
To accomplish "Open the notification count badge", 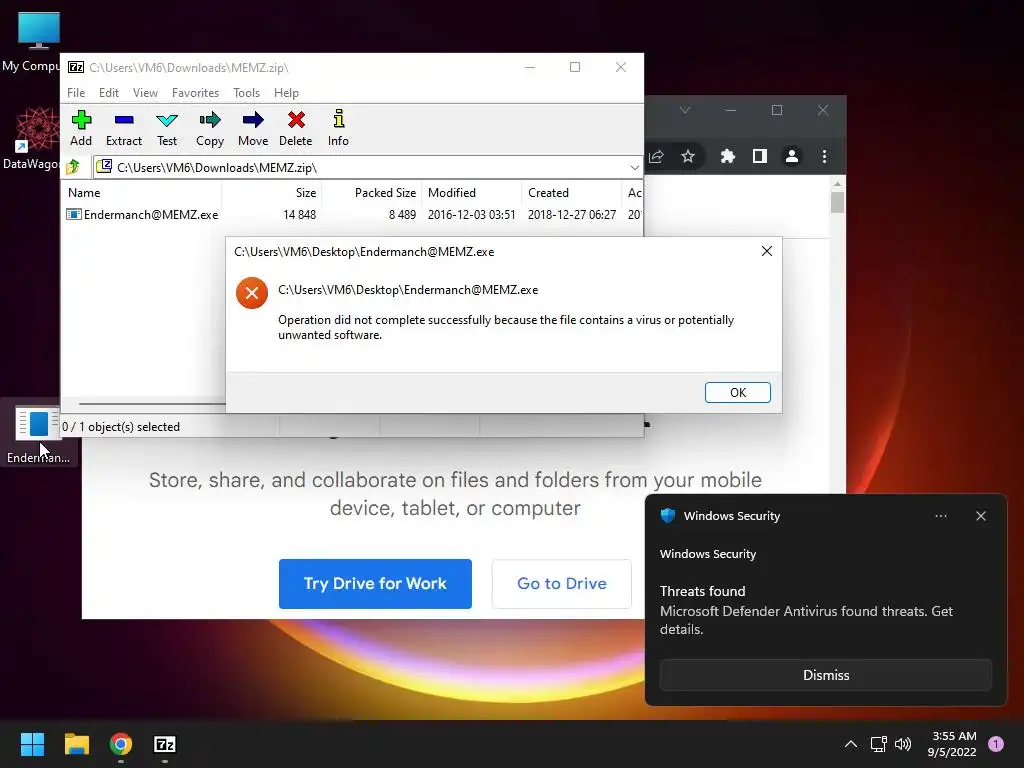I will pos(995,744).
